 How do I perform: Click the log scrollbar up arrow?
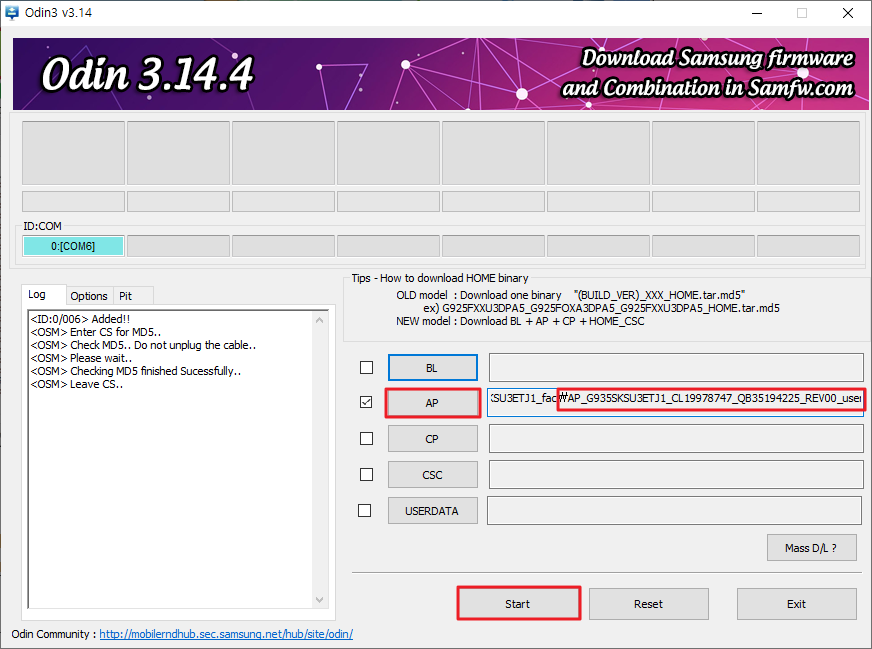coord(319,320)
